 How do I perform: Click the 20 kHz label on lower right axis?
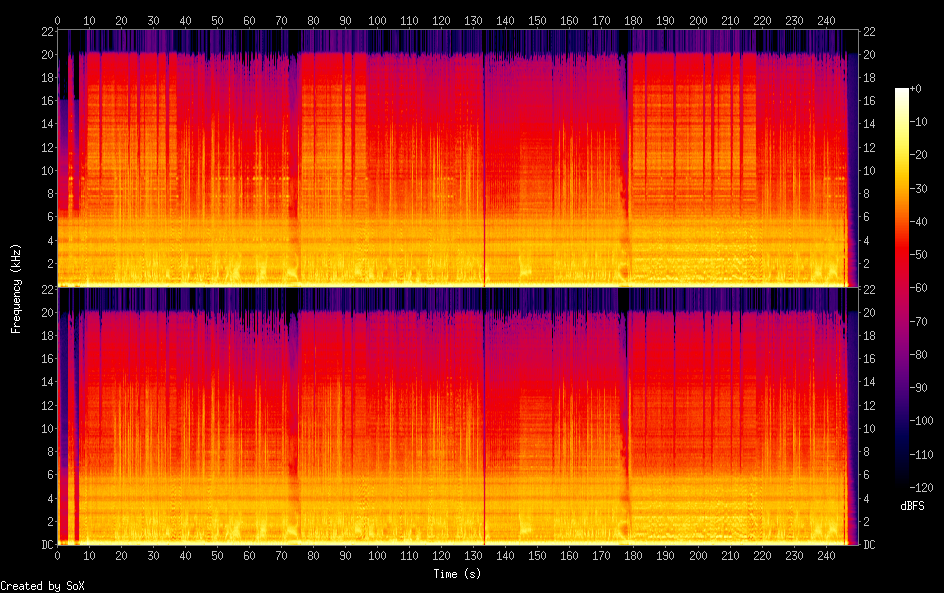click(870, 312)
